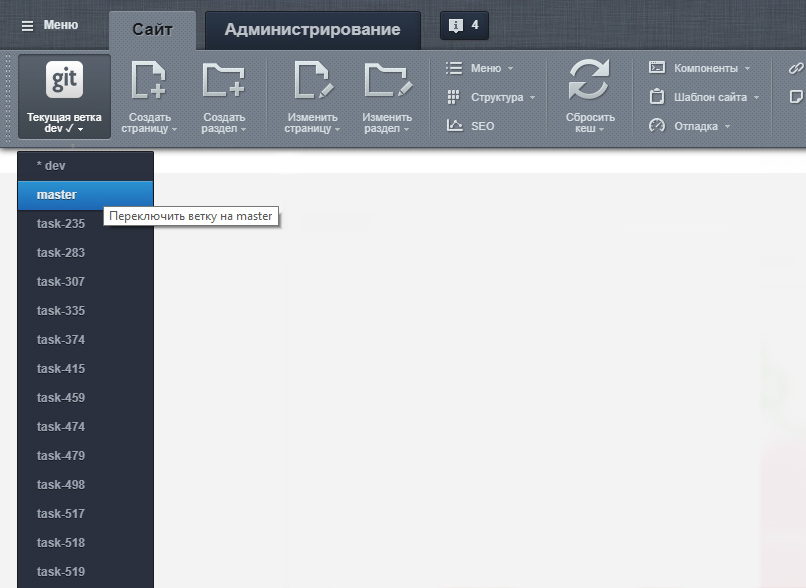Click the 'Шаблон сайта' clipboard icon
The width and height of the screenshot is (806, 588).
(656, 97)
